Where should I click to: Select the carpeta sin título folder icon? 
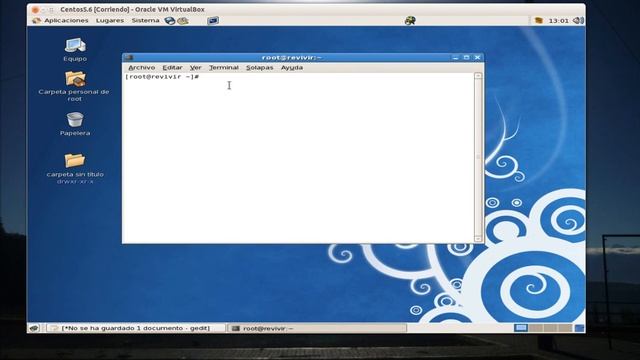tap(75, 160)
